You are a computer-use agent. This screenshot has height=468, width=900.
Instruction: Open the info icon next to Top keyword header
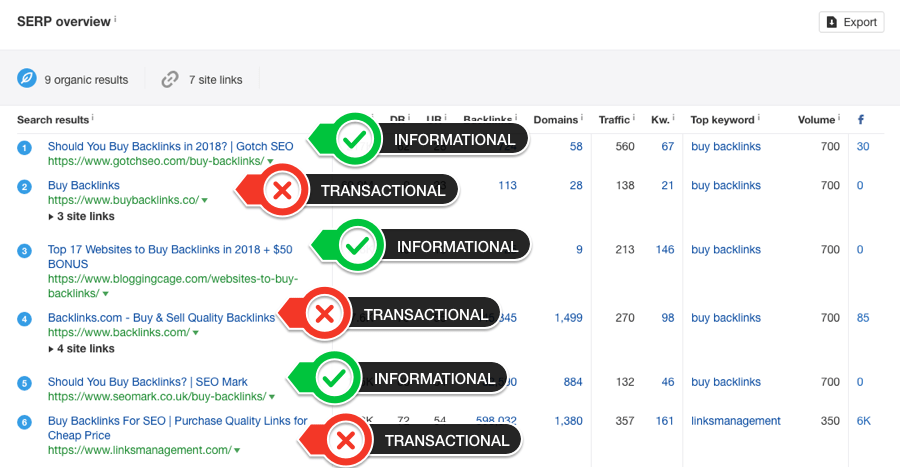(x=758, y=117)
